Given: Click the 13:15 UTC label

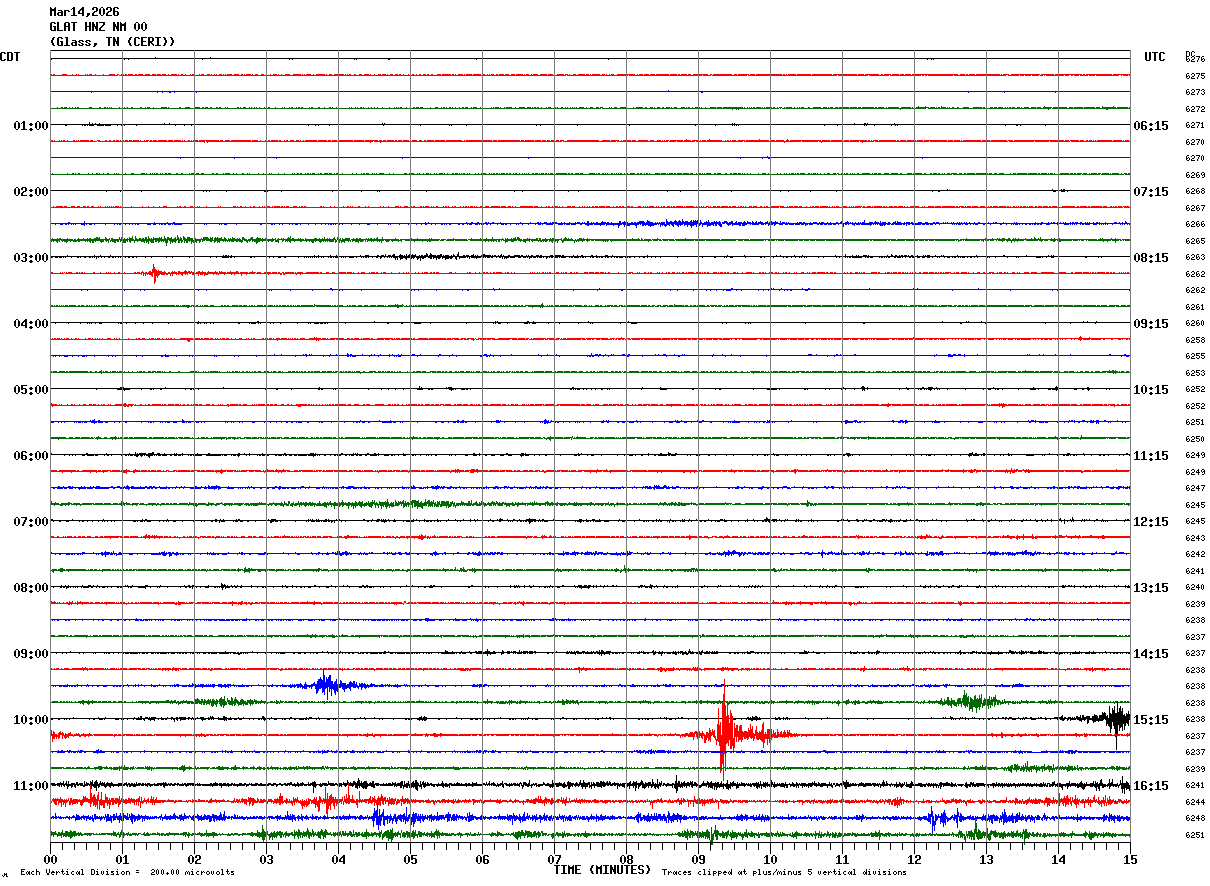Looking at the screenshot, I should pos(1151,588).
